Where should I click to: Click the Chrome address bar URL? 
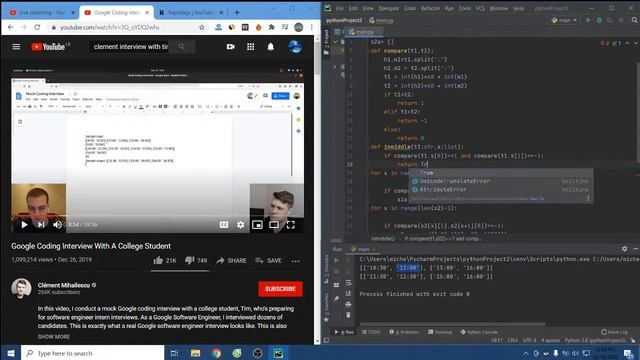point(110,27)
